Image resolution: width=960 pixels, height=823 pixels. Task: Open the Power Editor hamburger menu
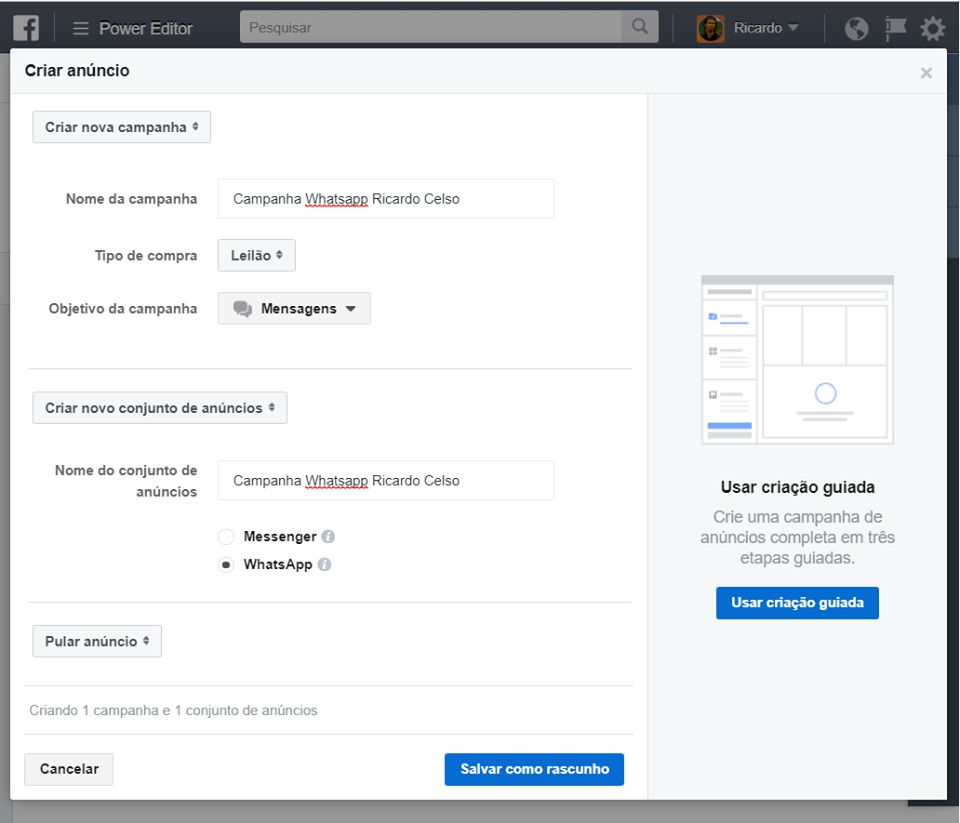coord(81,28)
